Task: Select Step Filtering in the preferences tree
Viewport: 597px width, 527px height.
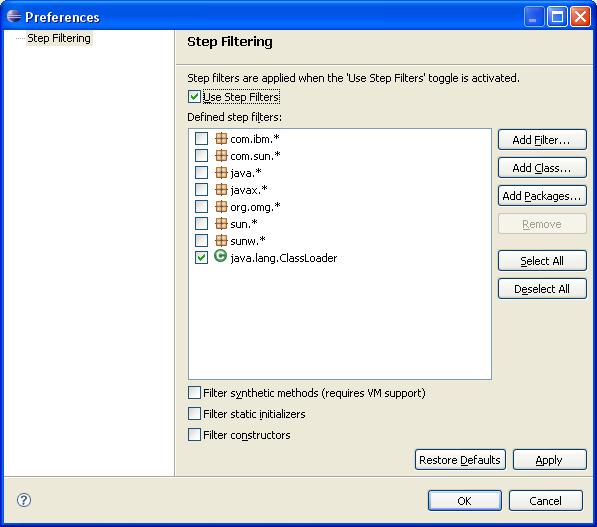Action: pyautogui.click(x=59, y=38)
